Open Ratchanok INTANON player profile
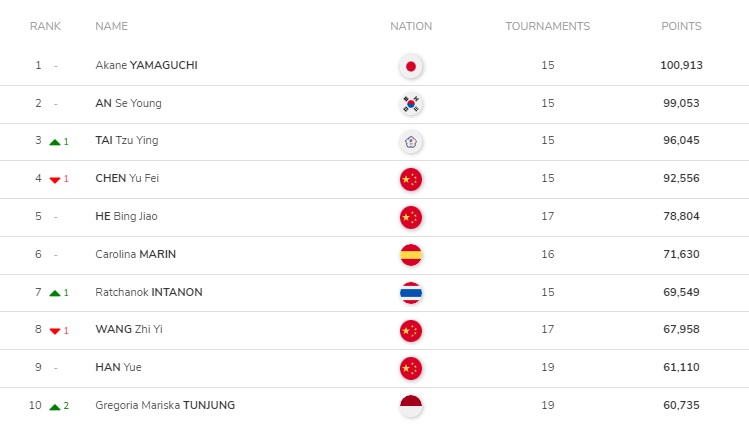The height and width of the screenshot is (425, 749). coord(149,292)
